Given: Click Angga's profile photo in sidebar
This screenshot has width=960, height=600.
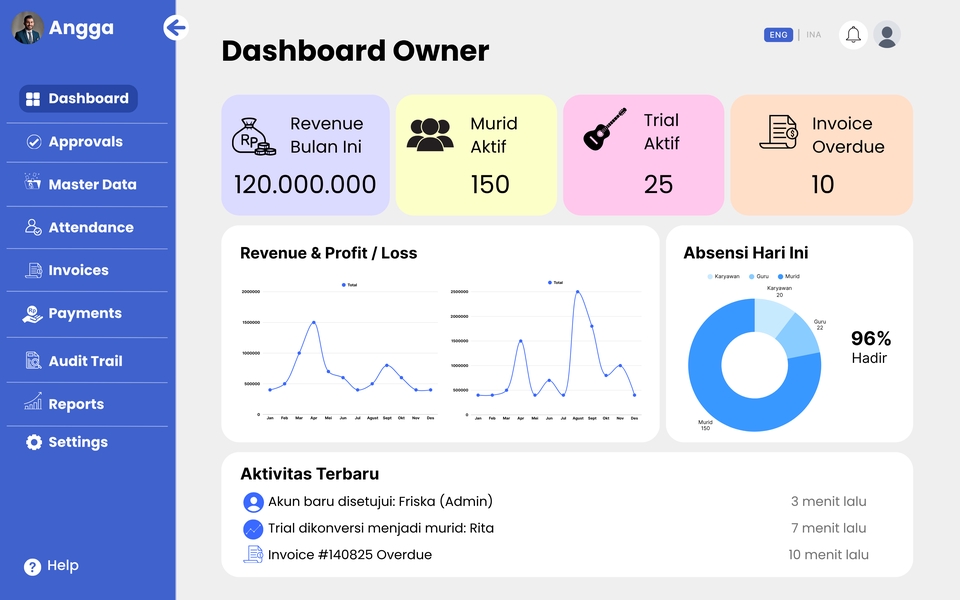Looking at the screenshot, I should point(27,28).
